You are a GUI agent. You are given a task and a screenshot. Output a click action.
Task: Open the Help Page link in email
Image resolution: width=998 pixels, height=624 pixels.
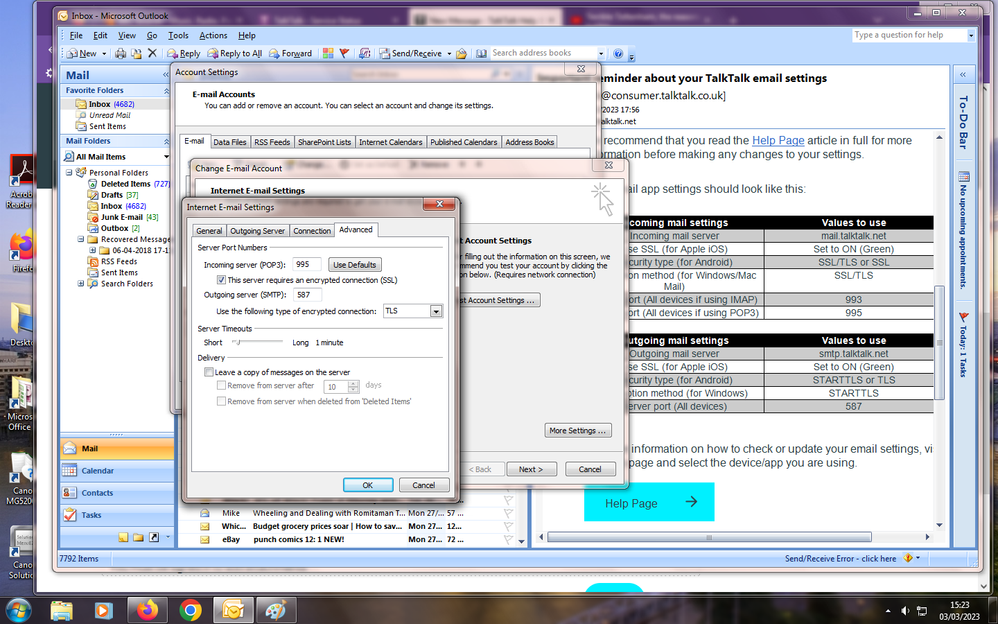point(778,141)
